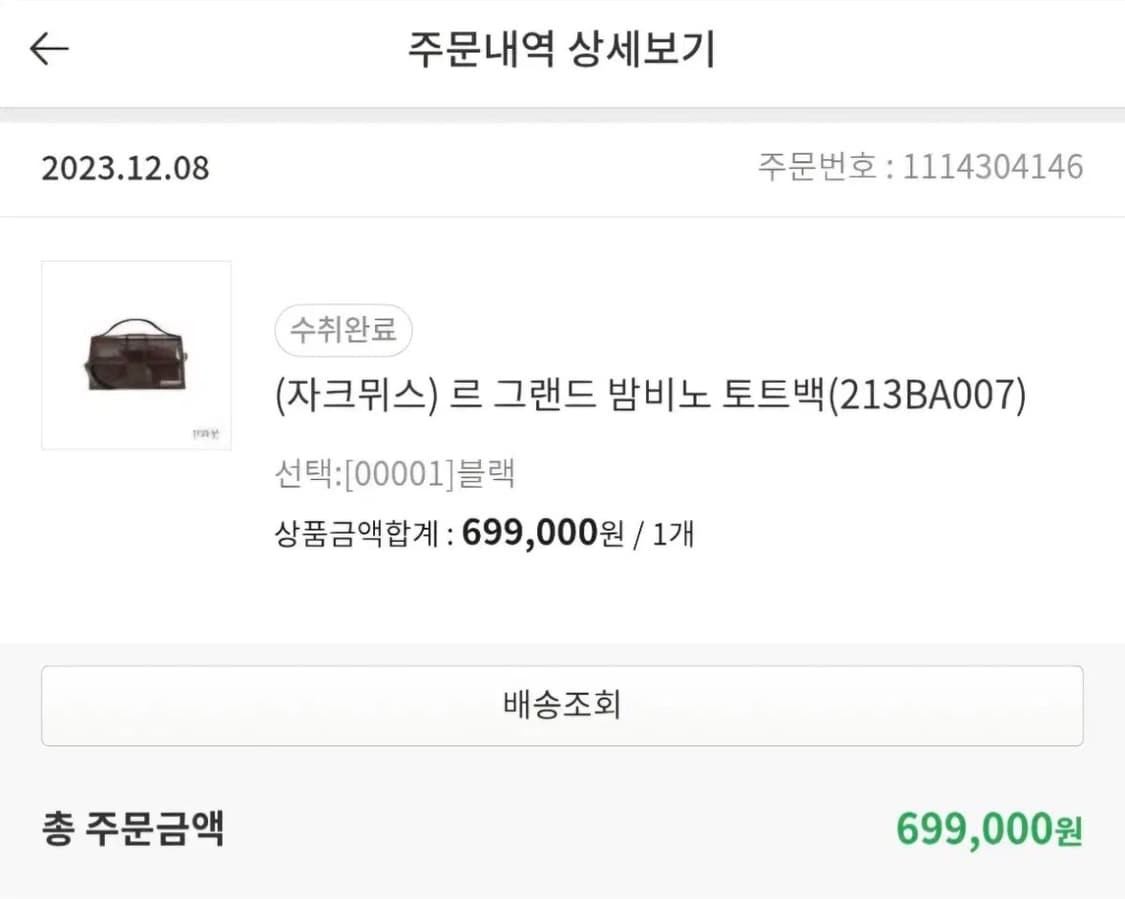The height and width of the screenshot is (899, 1125).
Task: Select the option text 선택:[00001]블랙
Action: pos(395,474)
